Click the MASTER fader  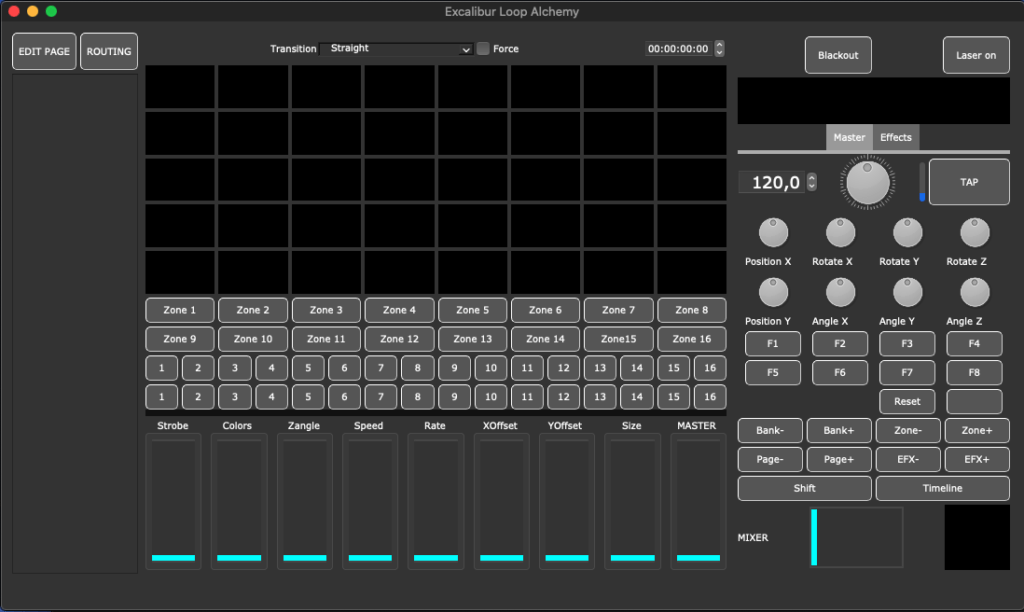tap(698, 501)
